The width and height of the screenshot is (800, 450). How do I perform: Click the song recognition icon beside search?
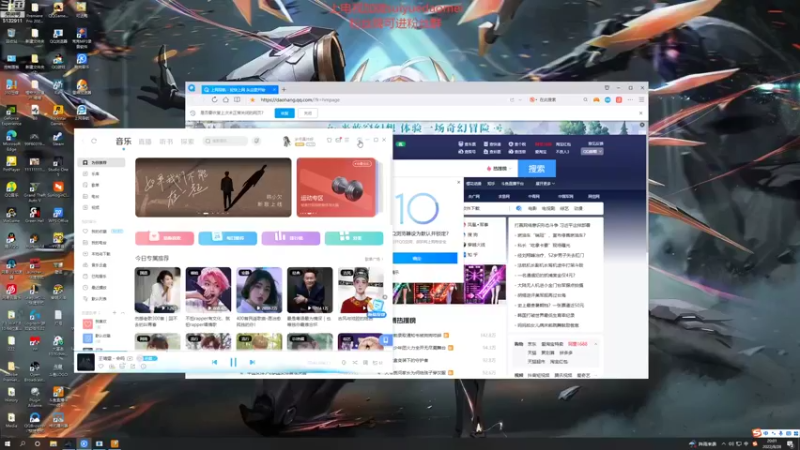[257, 141]
